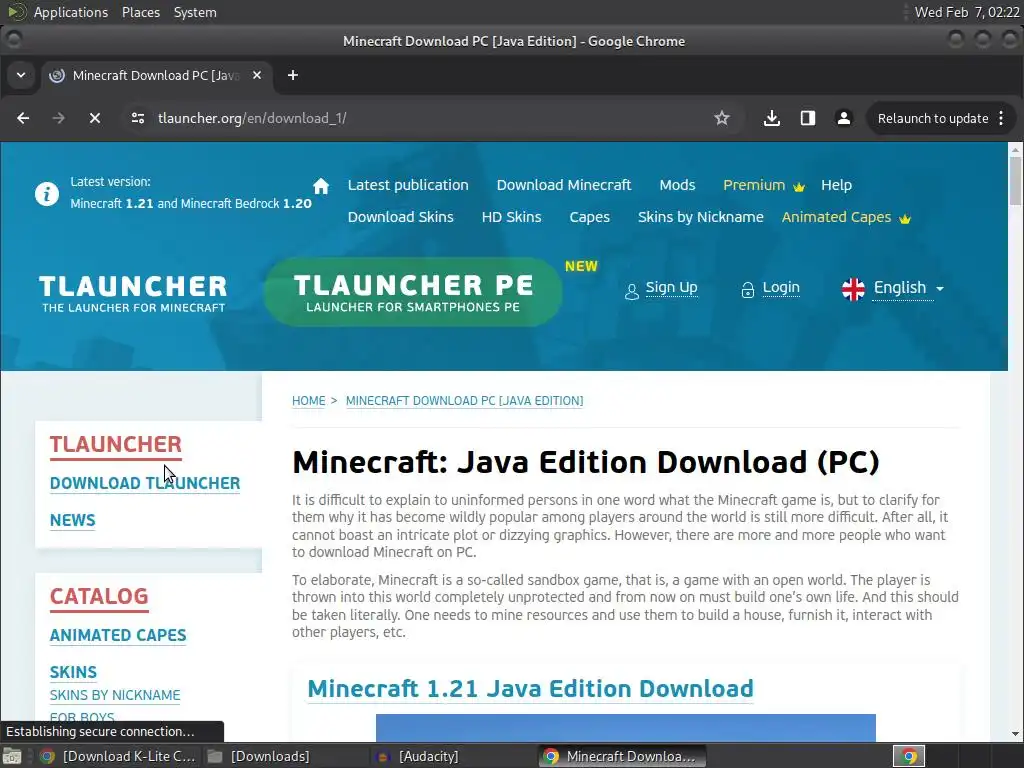
Task: Open the English language dropdown
Action: (x=909, y=288)
